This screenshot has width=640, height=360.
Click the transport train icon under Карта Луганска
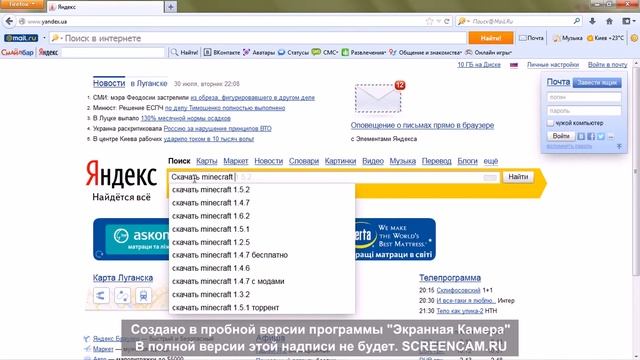(143, 296)
